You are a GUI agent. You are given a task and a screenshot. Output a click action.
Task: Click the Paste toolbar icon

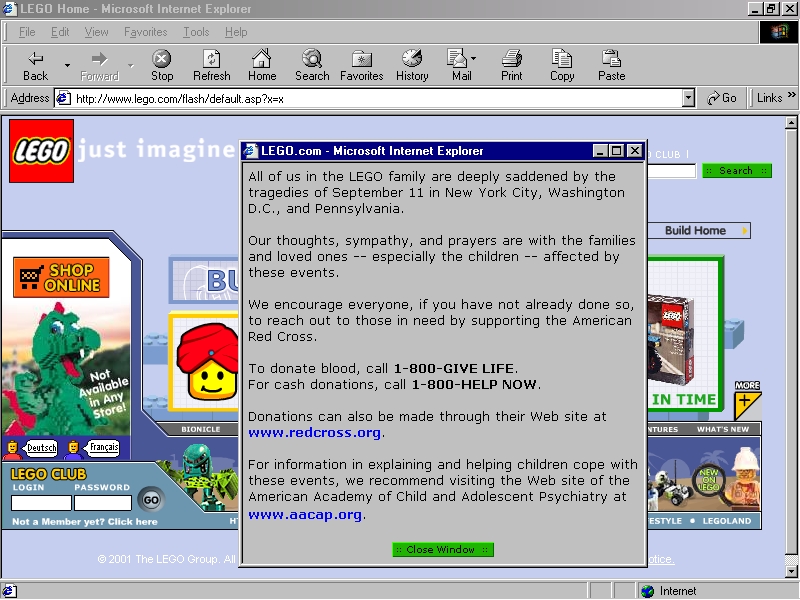(x=611, y=65)
